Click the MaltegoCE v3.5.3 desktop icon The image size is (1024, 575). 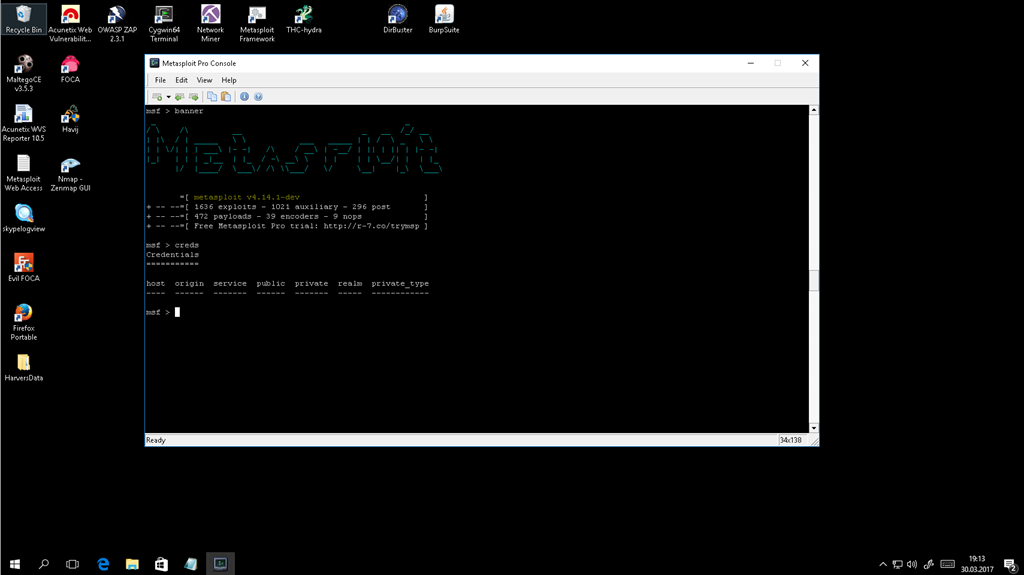coord(24,73)
